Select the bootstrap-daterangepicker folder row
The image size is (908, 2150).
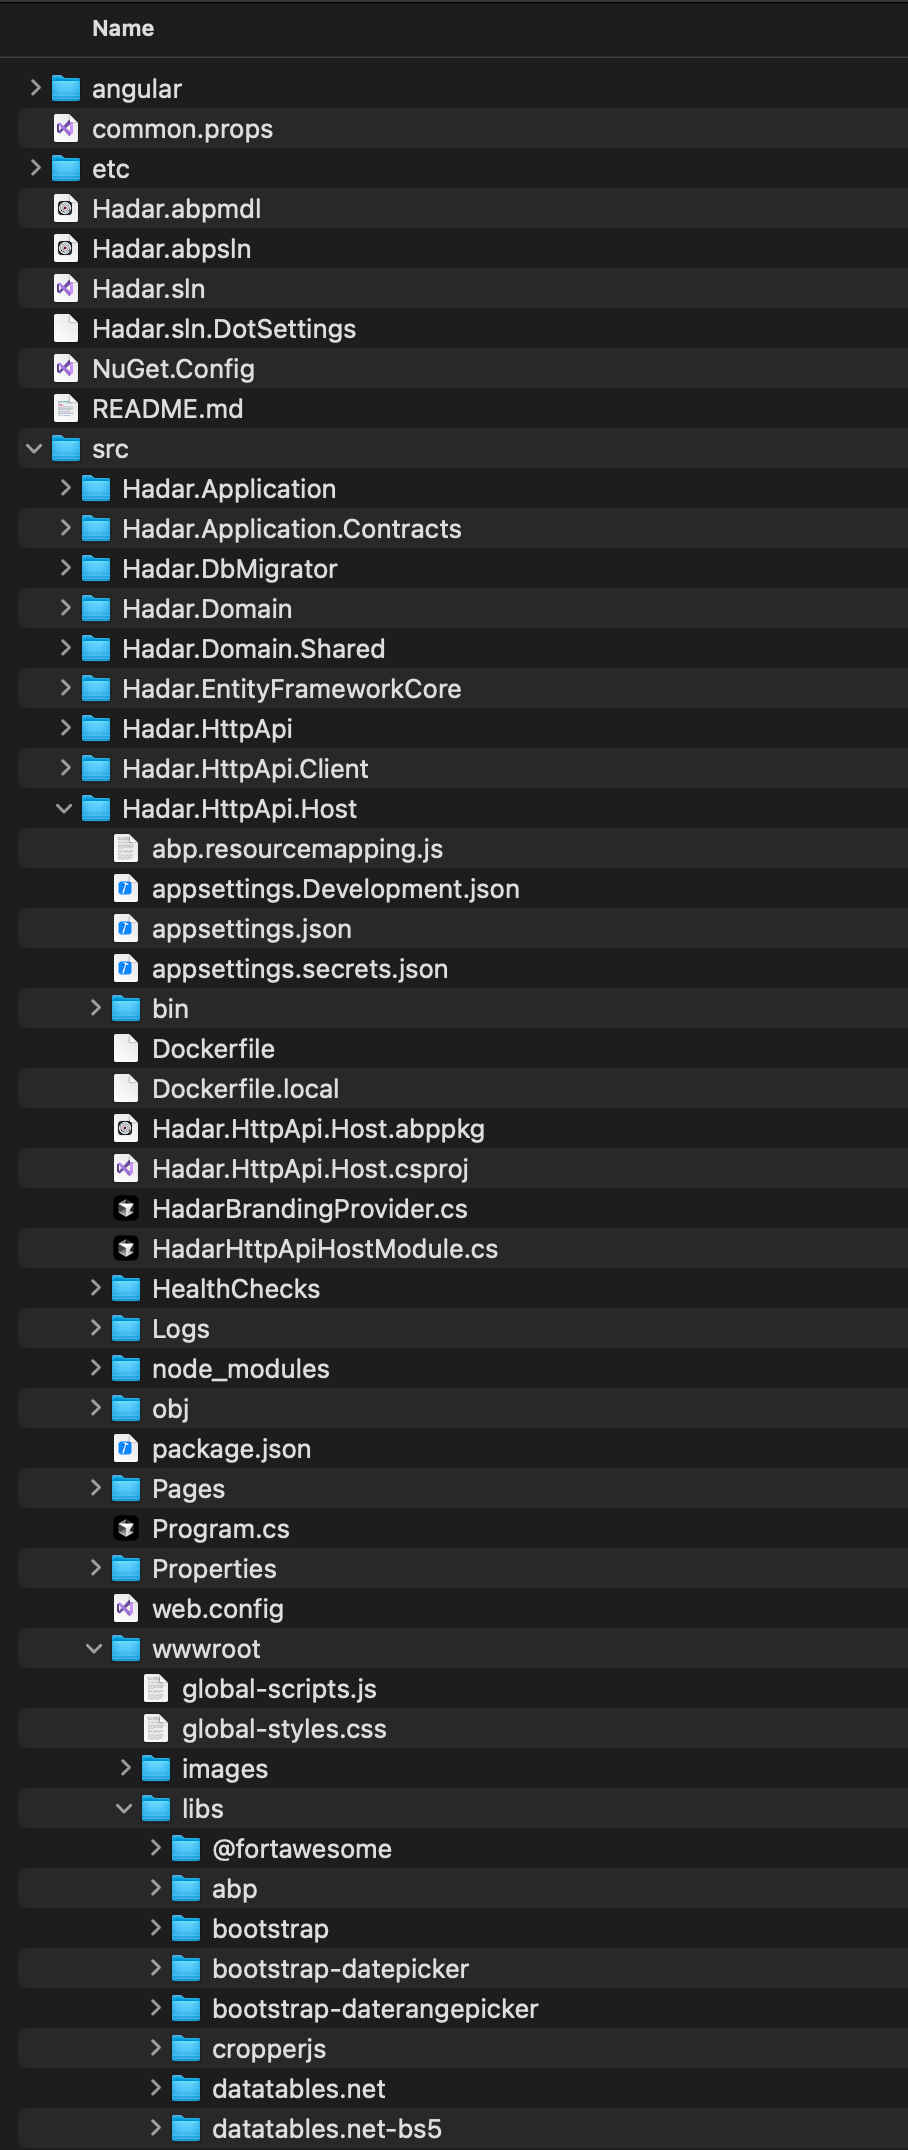click(x=463, y=2008)
